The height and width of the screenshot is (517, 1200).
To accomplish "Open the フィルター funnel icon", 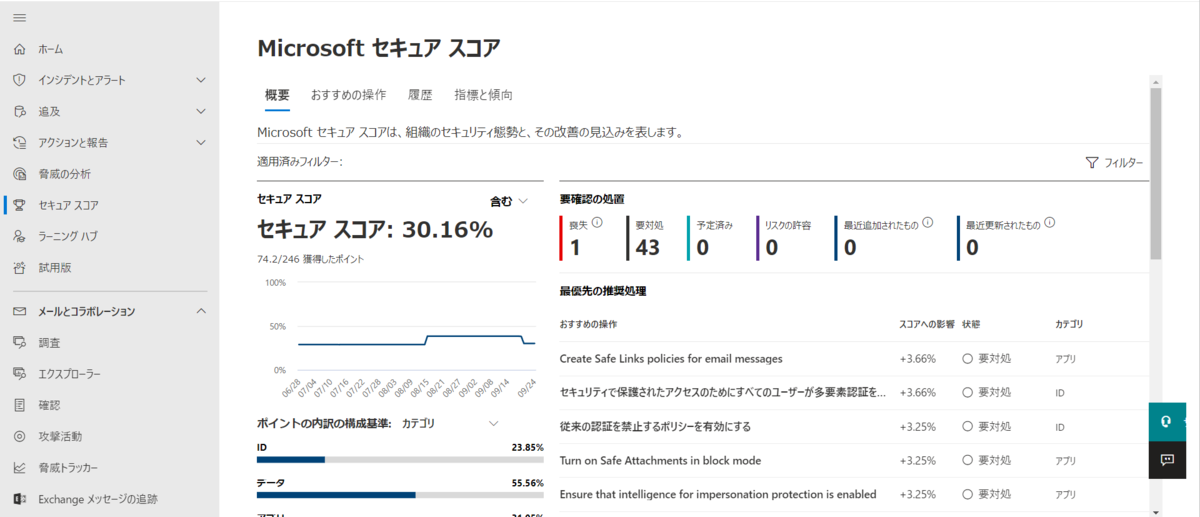I will [x=1092, y=163].
